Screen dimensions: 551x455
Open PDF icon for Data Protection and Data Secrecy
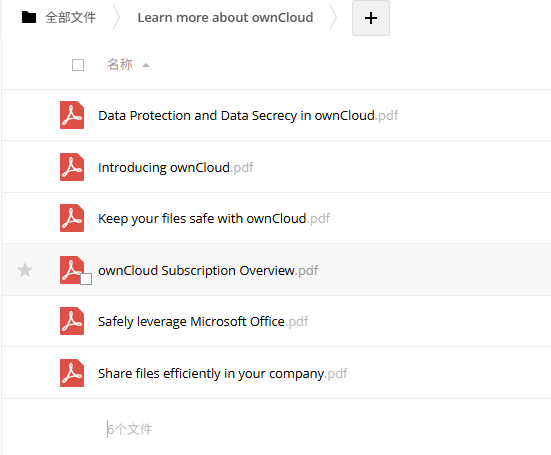click(x=72, y=115)
